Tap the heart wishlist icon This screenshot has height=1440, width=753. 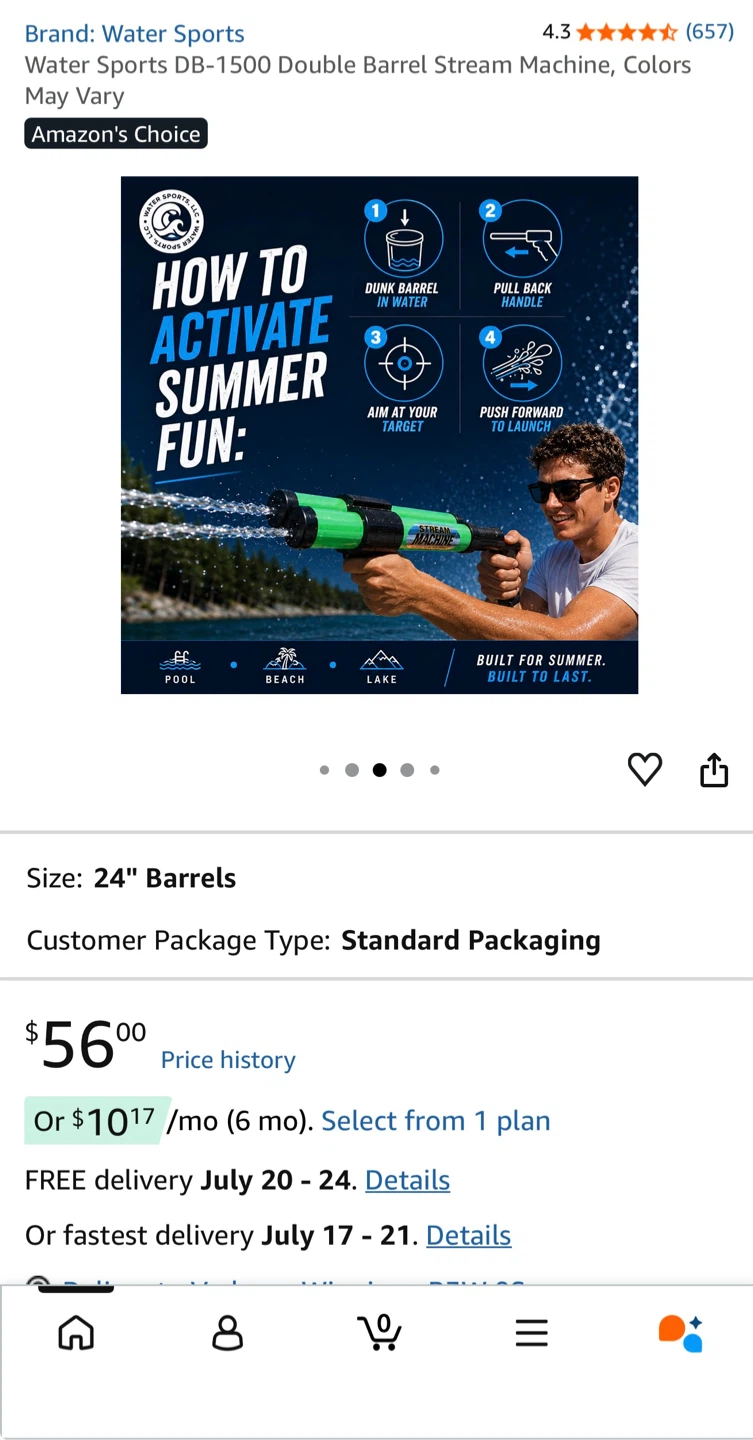[645, 769]
